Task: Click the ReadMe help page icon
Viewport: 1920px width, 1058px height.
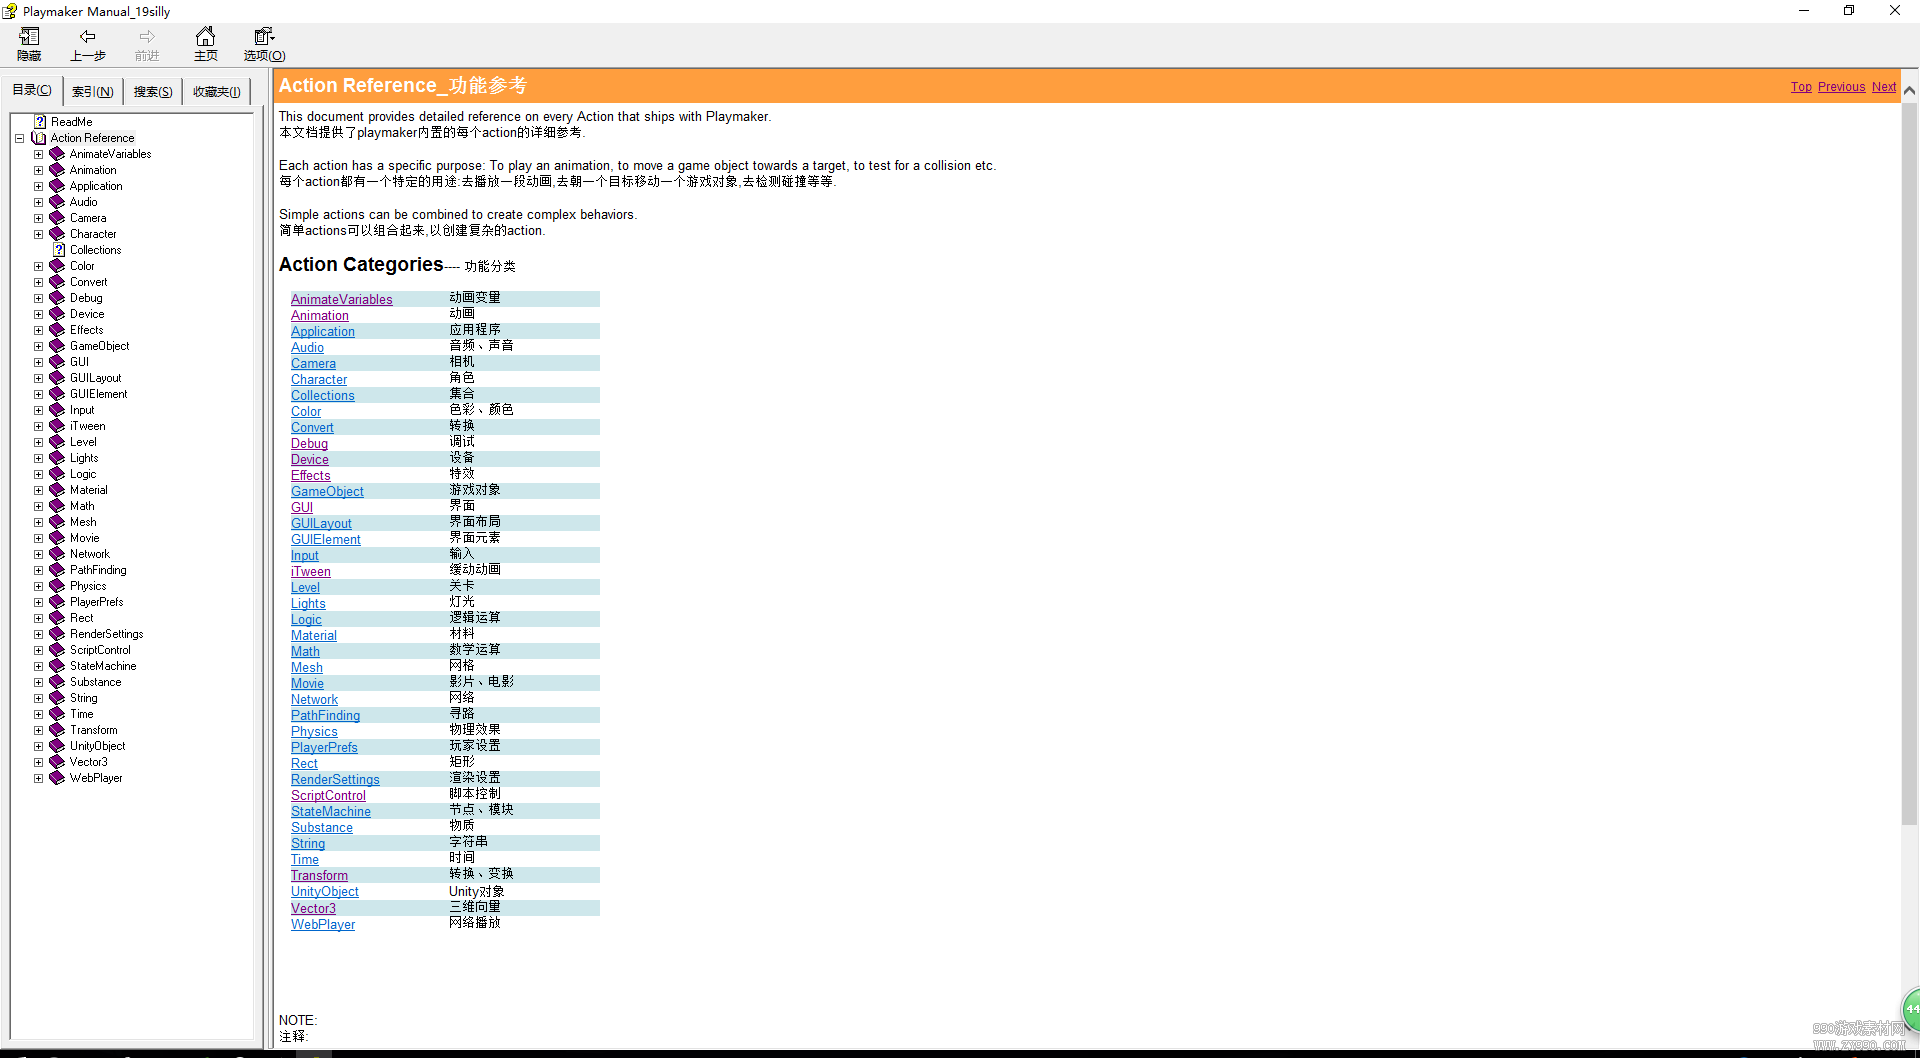Action: pos(40,122)
